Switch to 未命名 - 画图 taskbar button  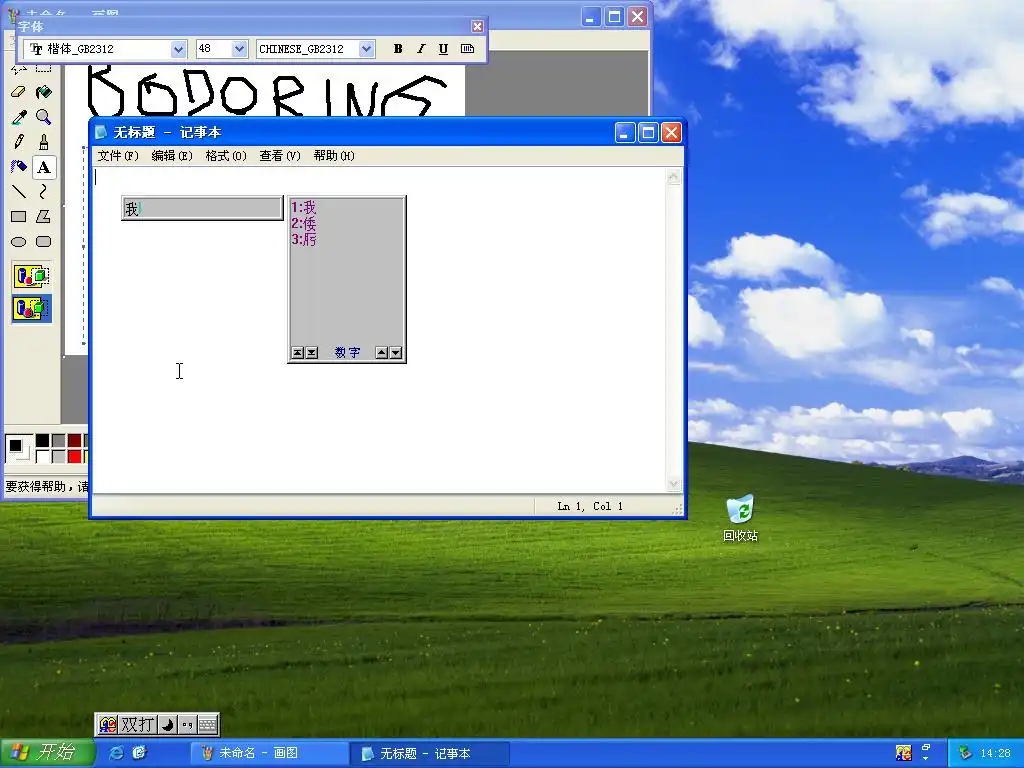(268, 753)
